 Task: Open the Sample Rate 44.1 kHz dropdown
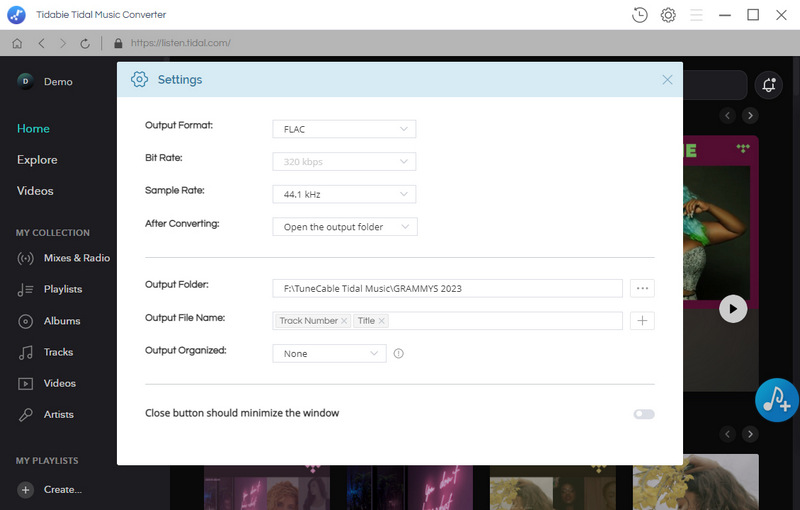(344, 194)
